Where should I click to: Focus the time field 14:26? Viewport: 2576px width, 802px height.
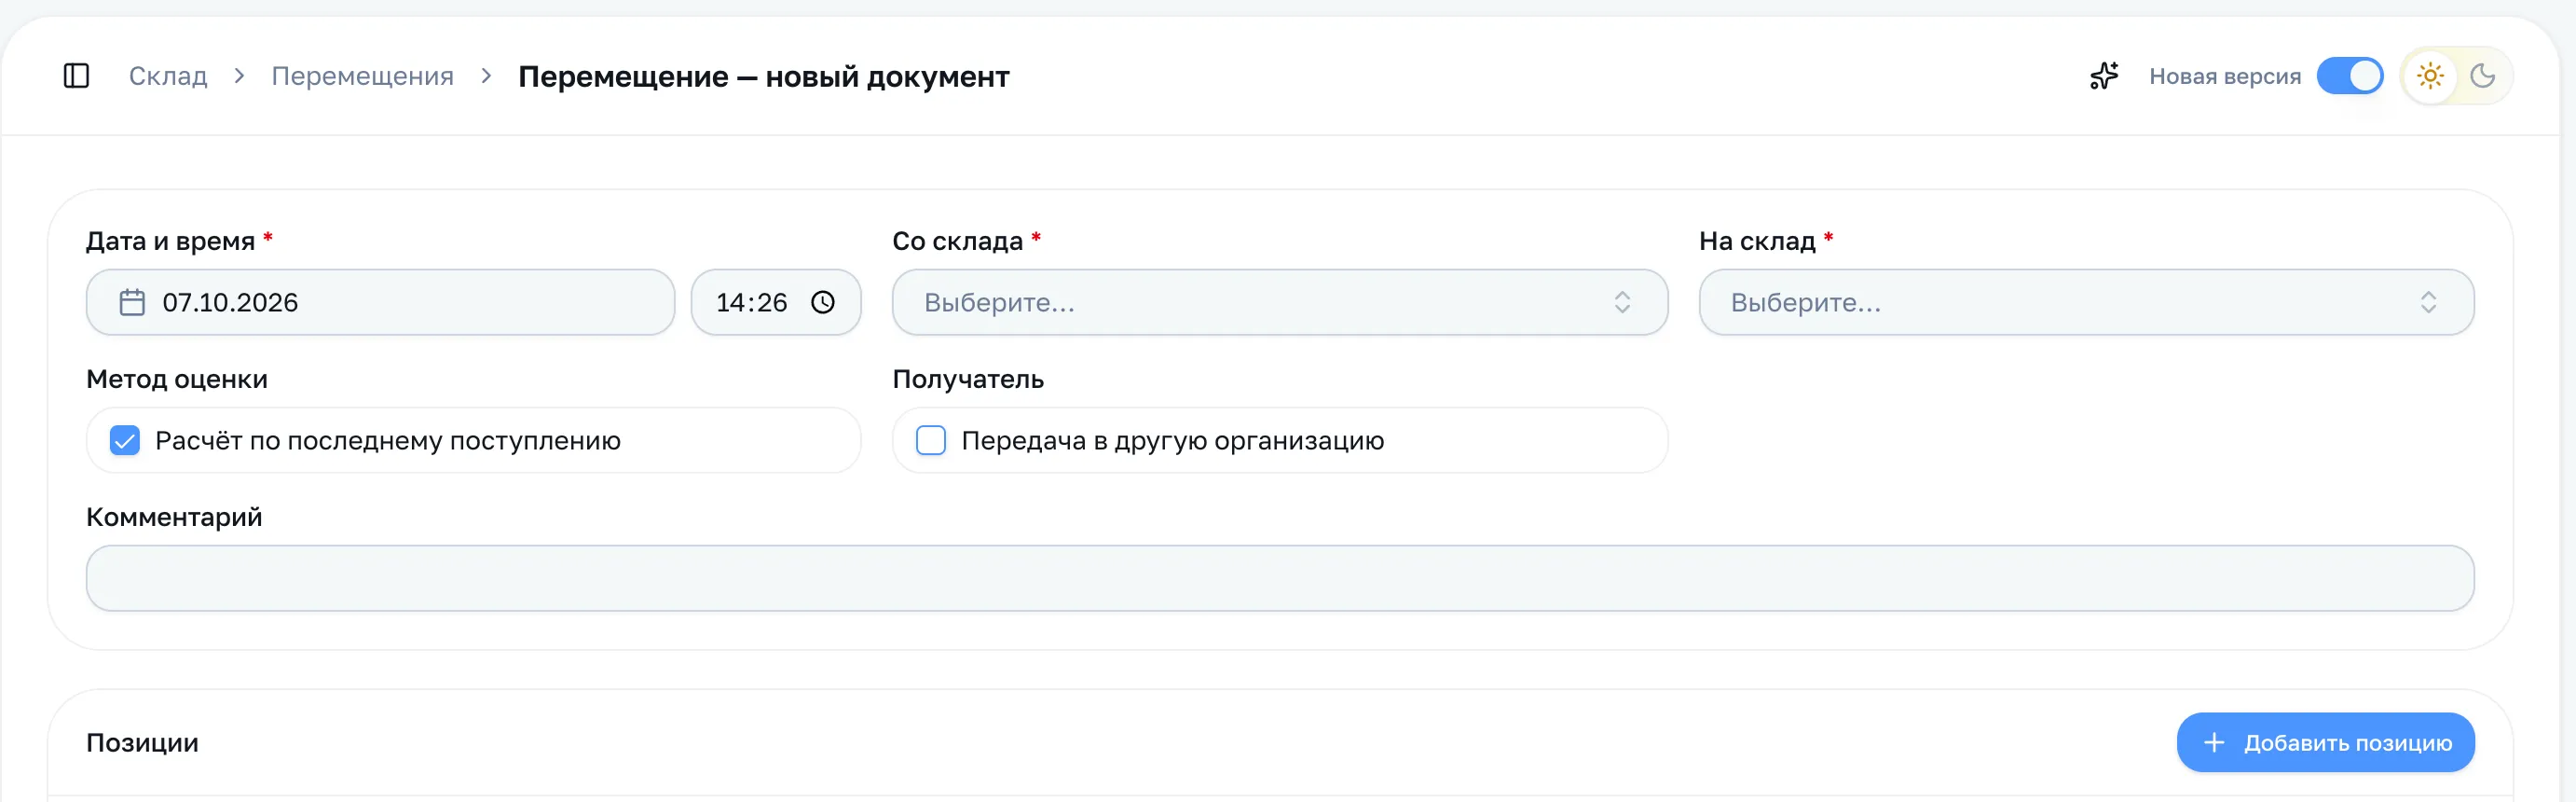776,302
